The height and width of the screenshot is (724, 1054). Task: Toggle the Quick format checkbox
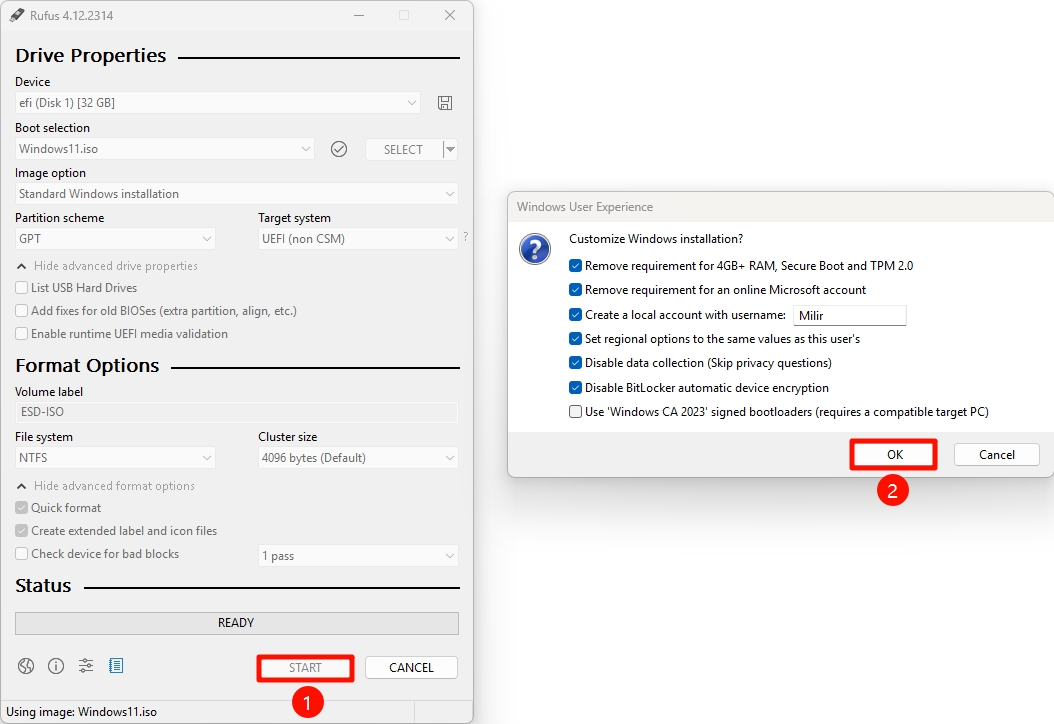(22, 508)
